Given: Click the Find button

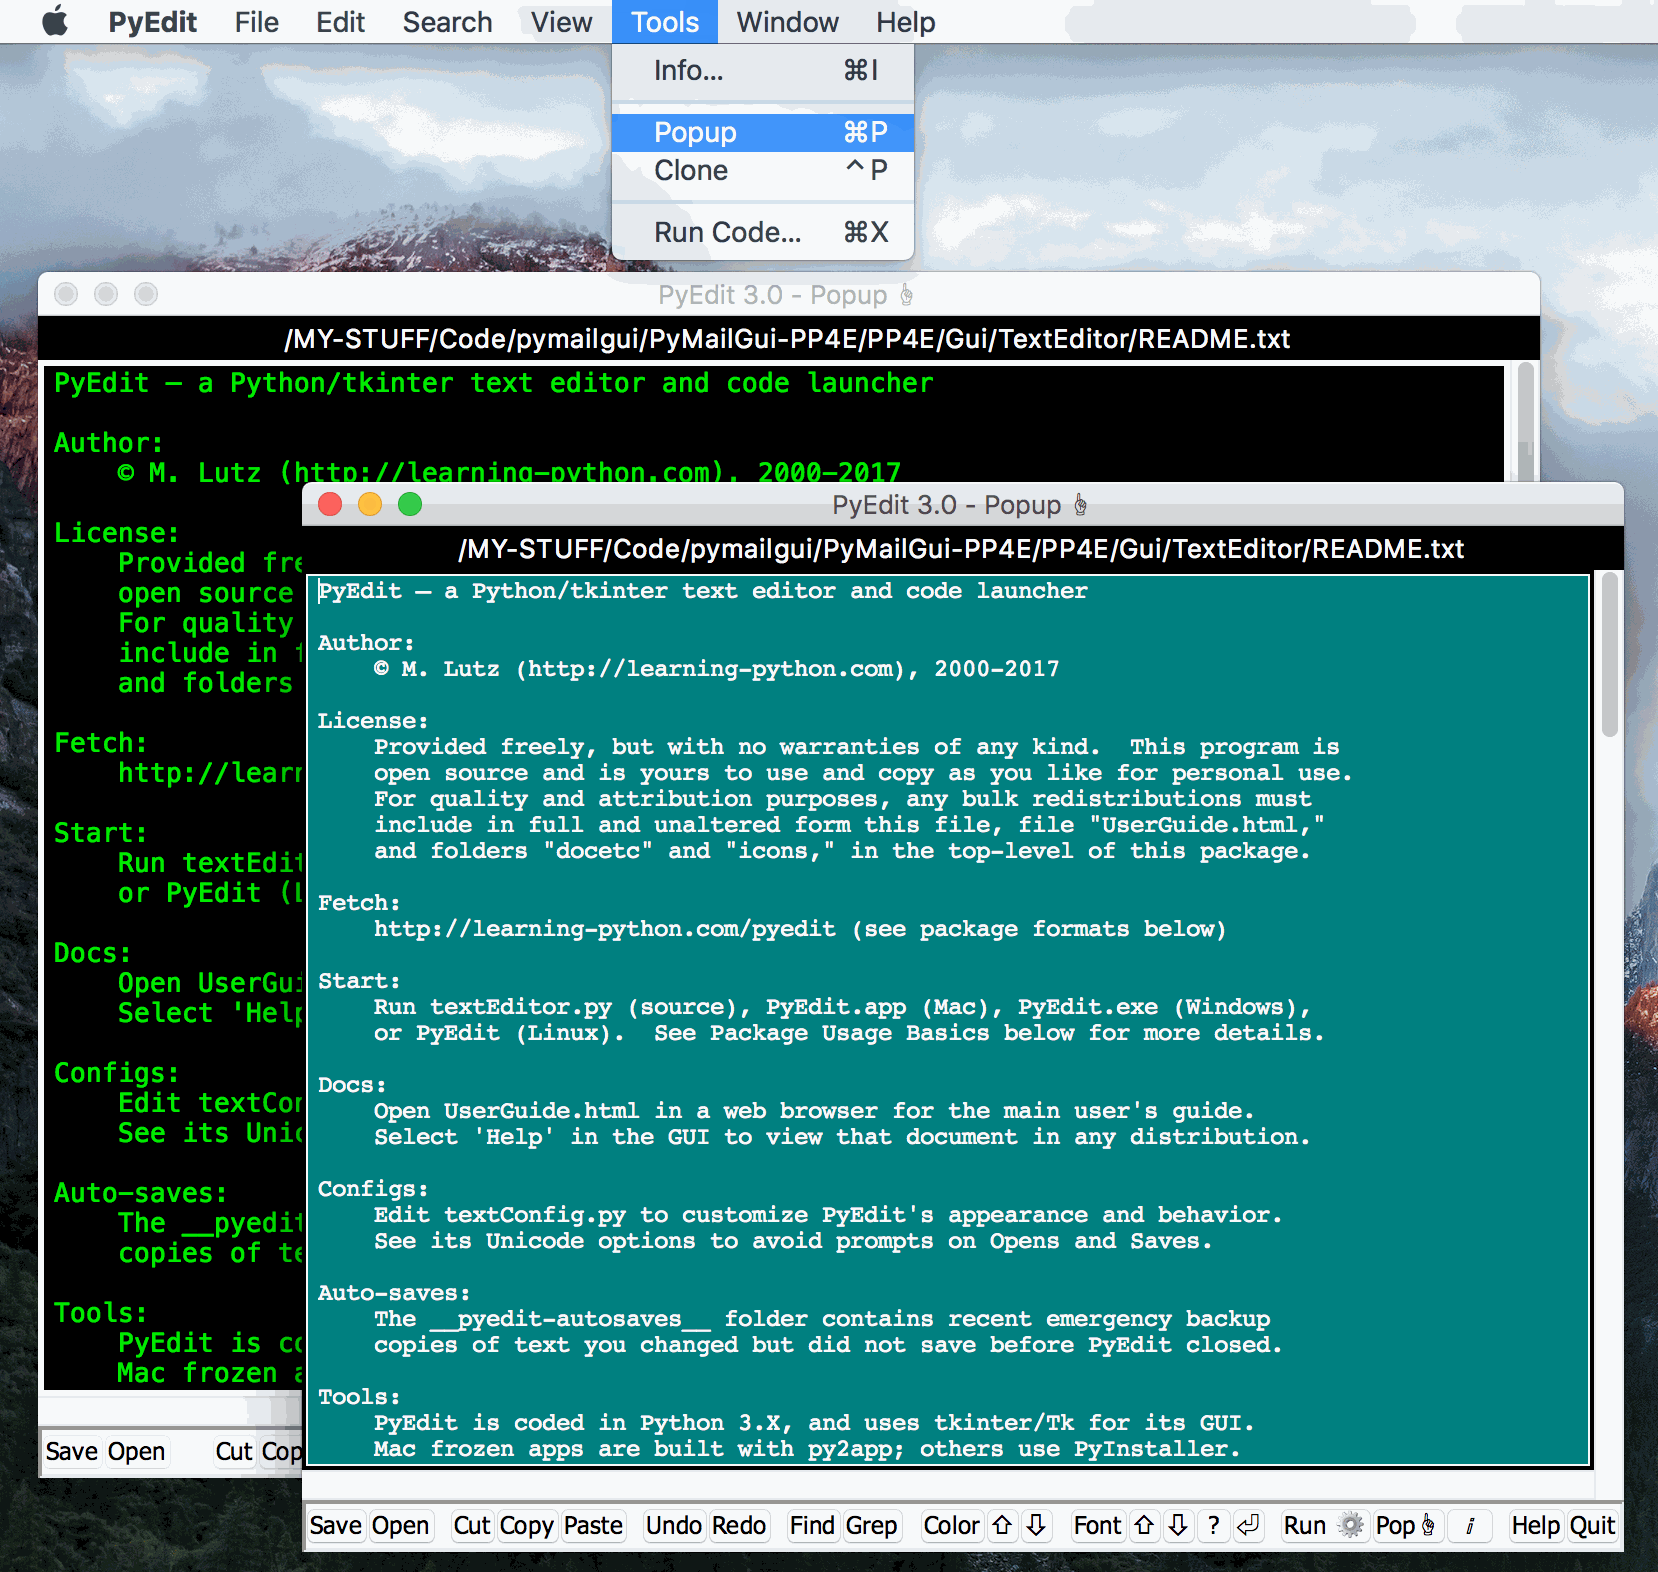Looking at the screenshot, I should click(x=812, y=1525).
